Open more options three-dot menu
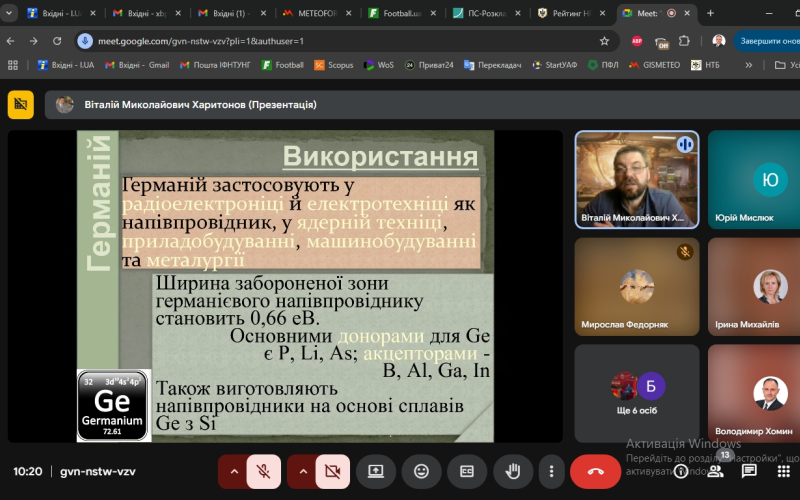800x500 pixels. pos(552,471)
